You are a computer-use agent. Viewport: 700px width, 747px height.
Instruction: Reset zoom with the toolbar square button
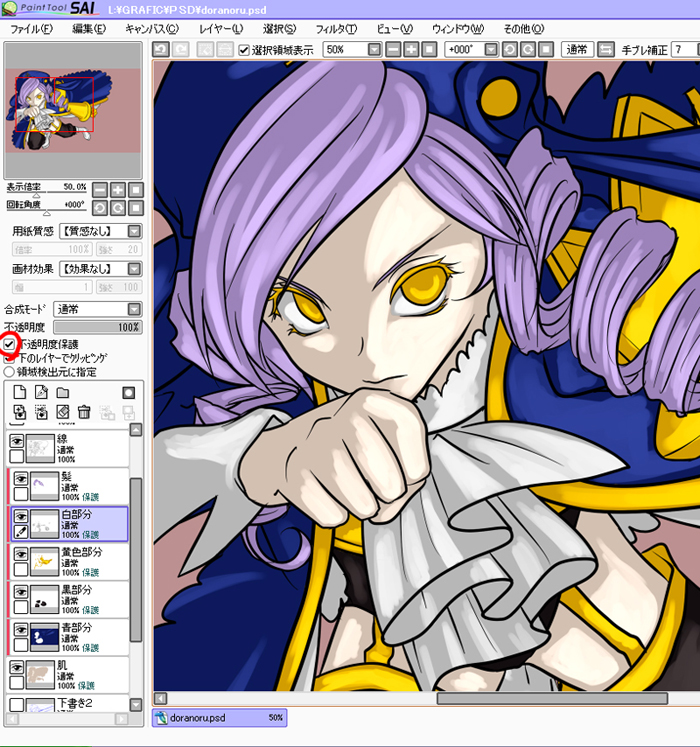pos(429,50)
